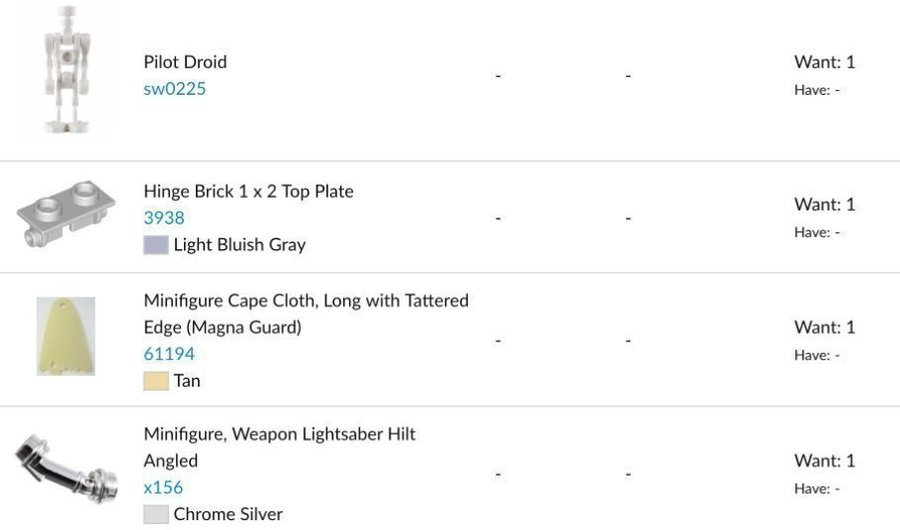Click the Chrome Silver color swatch
This screenshot has width=900, height=530.
coord(155,515)
